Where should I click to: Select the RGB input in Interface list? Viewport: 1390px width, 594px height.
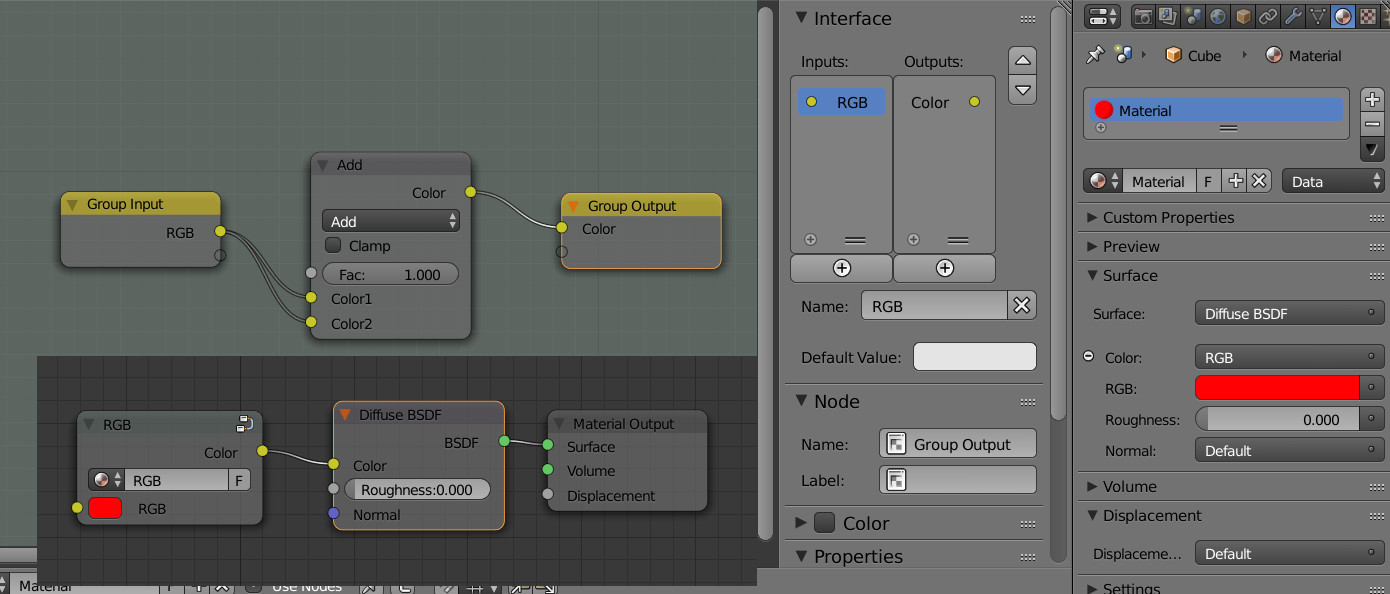[841, 102]
